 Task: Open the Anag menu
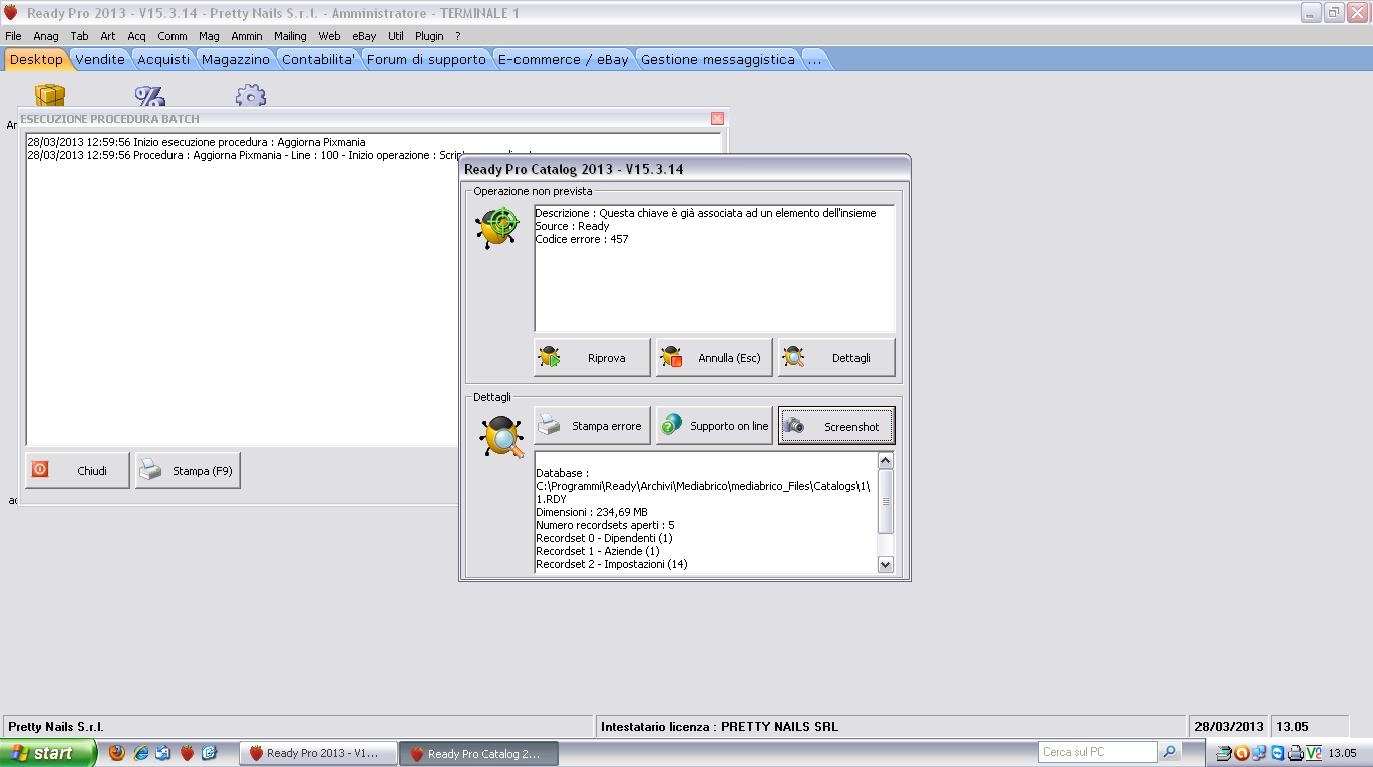(46, 36)
